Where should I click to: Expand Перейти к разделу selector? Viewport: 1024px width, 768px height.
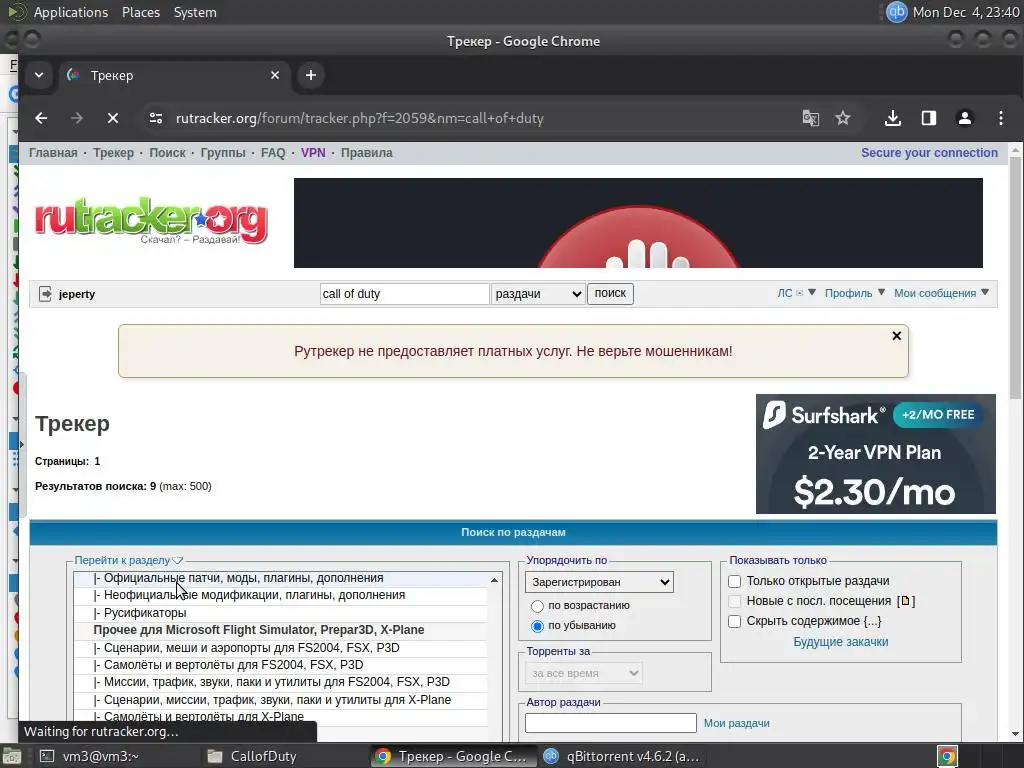tap(129, 560)
